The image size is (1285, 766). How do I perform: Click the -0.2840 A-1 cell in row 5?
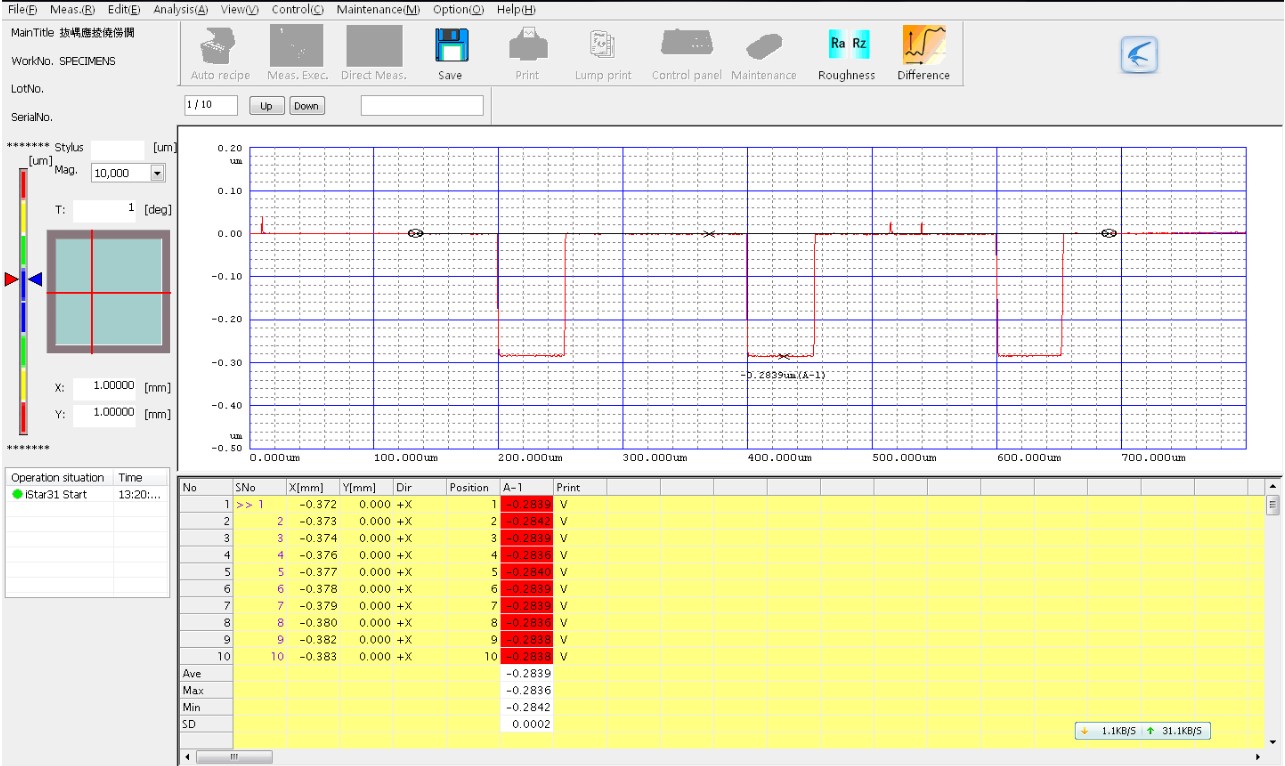point(527,572)
